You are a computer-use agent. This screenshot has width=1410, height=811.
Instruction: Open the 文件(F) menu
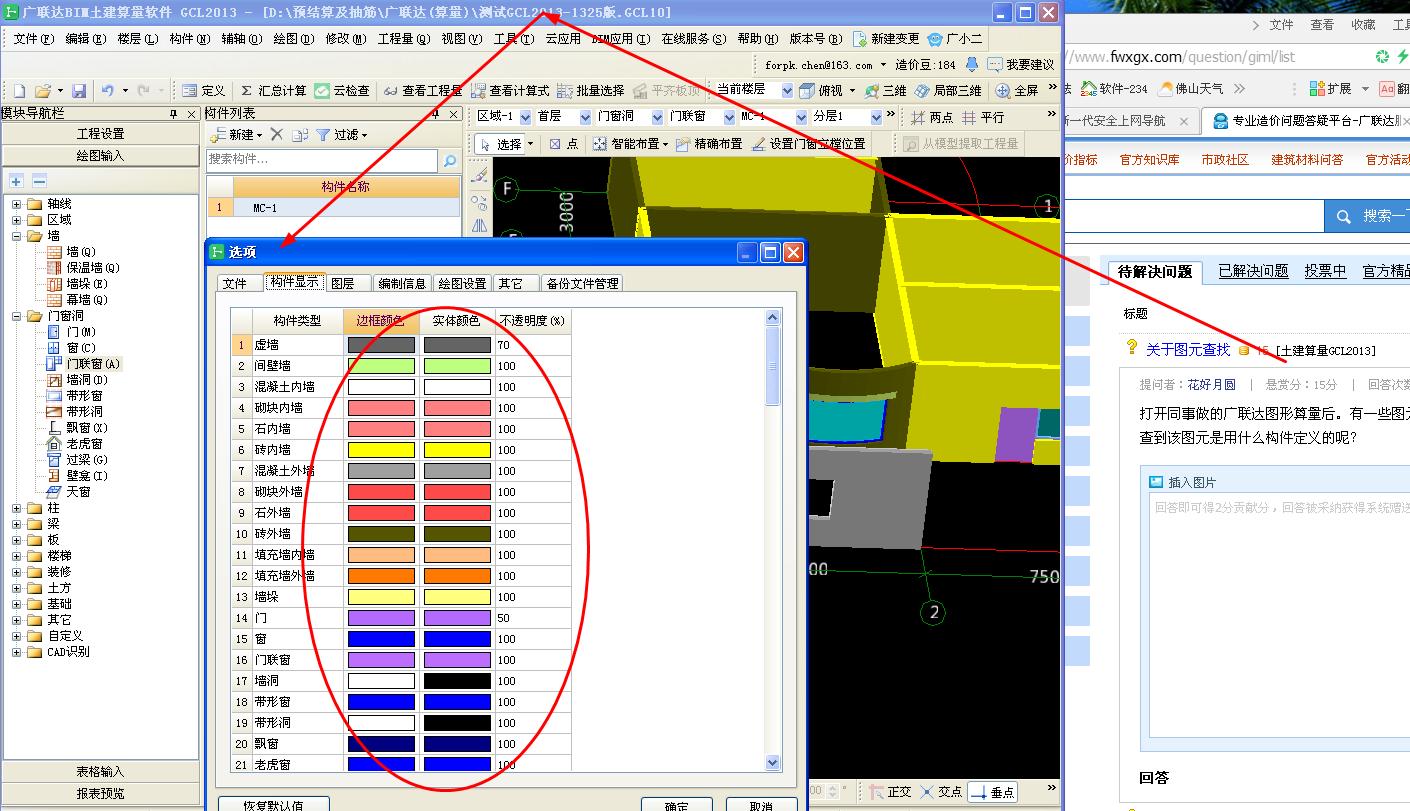point(33,39)
